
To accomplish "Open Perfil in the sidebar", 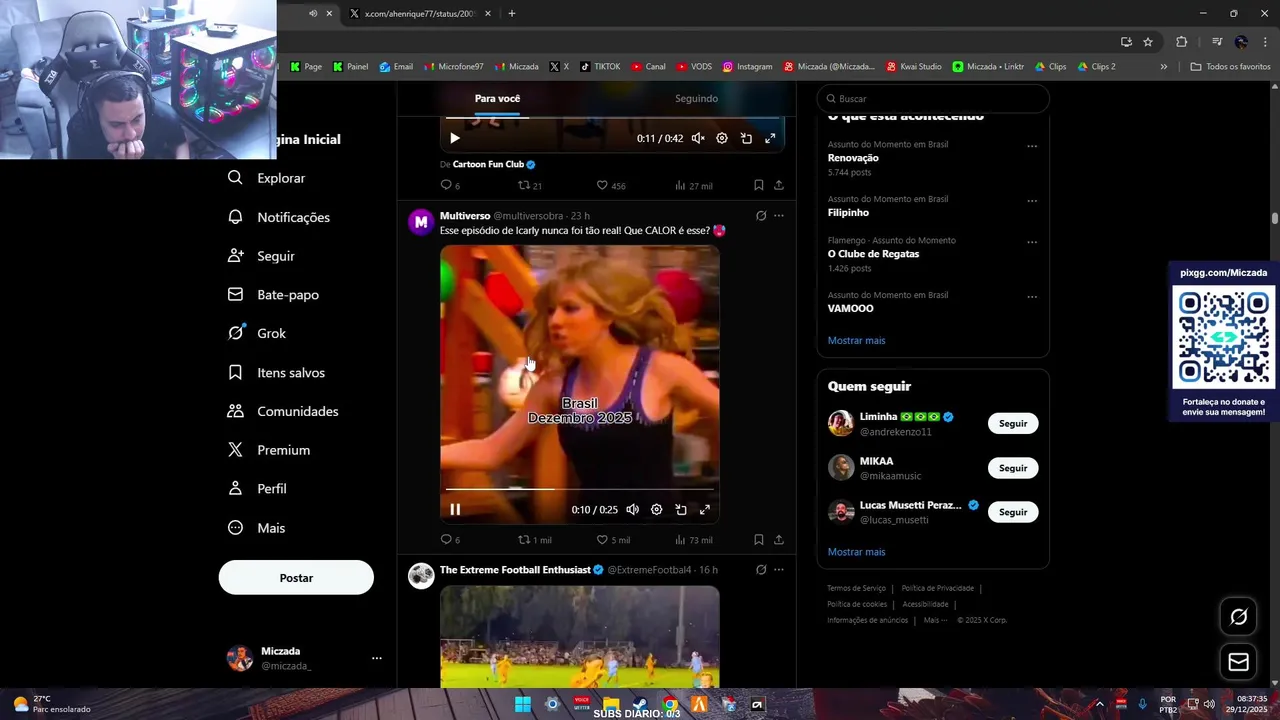I will [257, 489].
